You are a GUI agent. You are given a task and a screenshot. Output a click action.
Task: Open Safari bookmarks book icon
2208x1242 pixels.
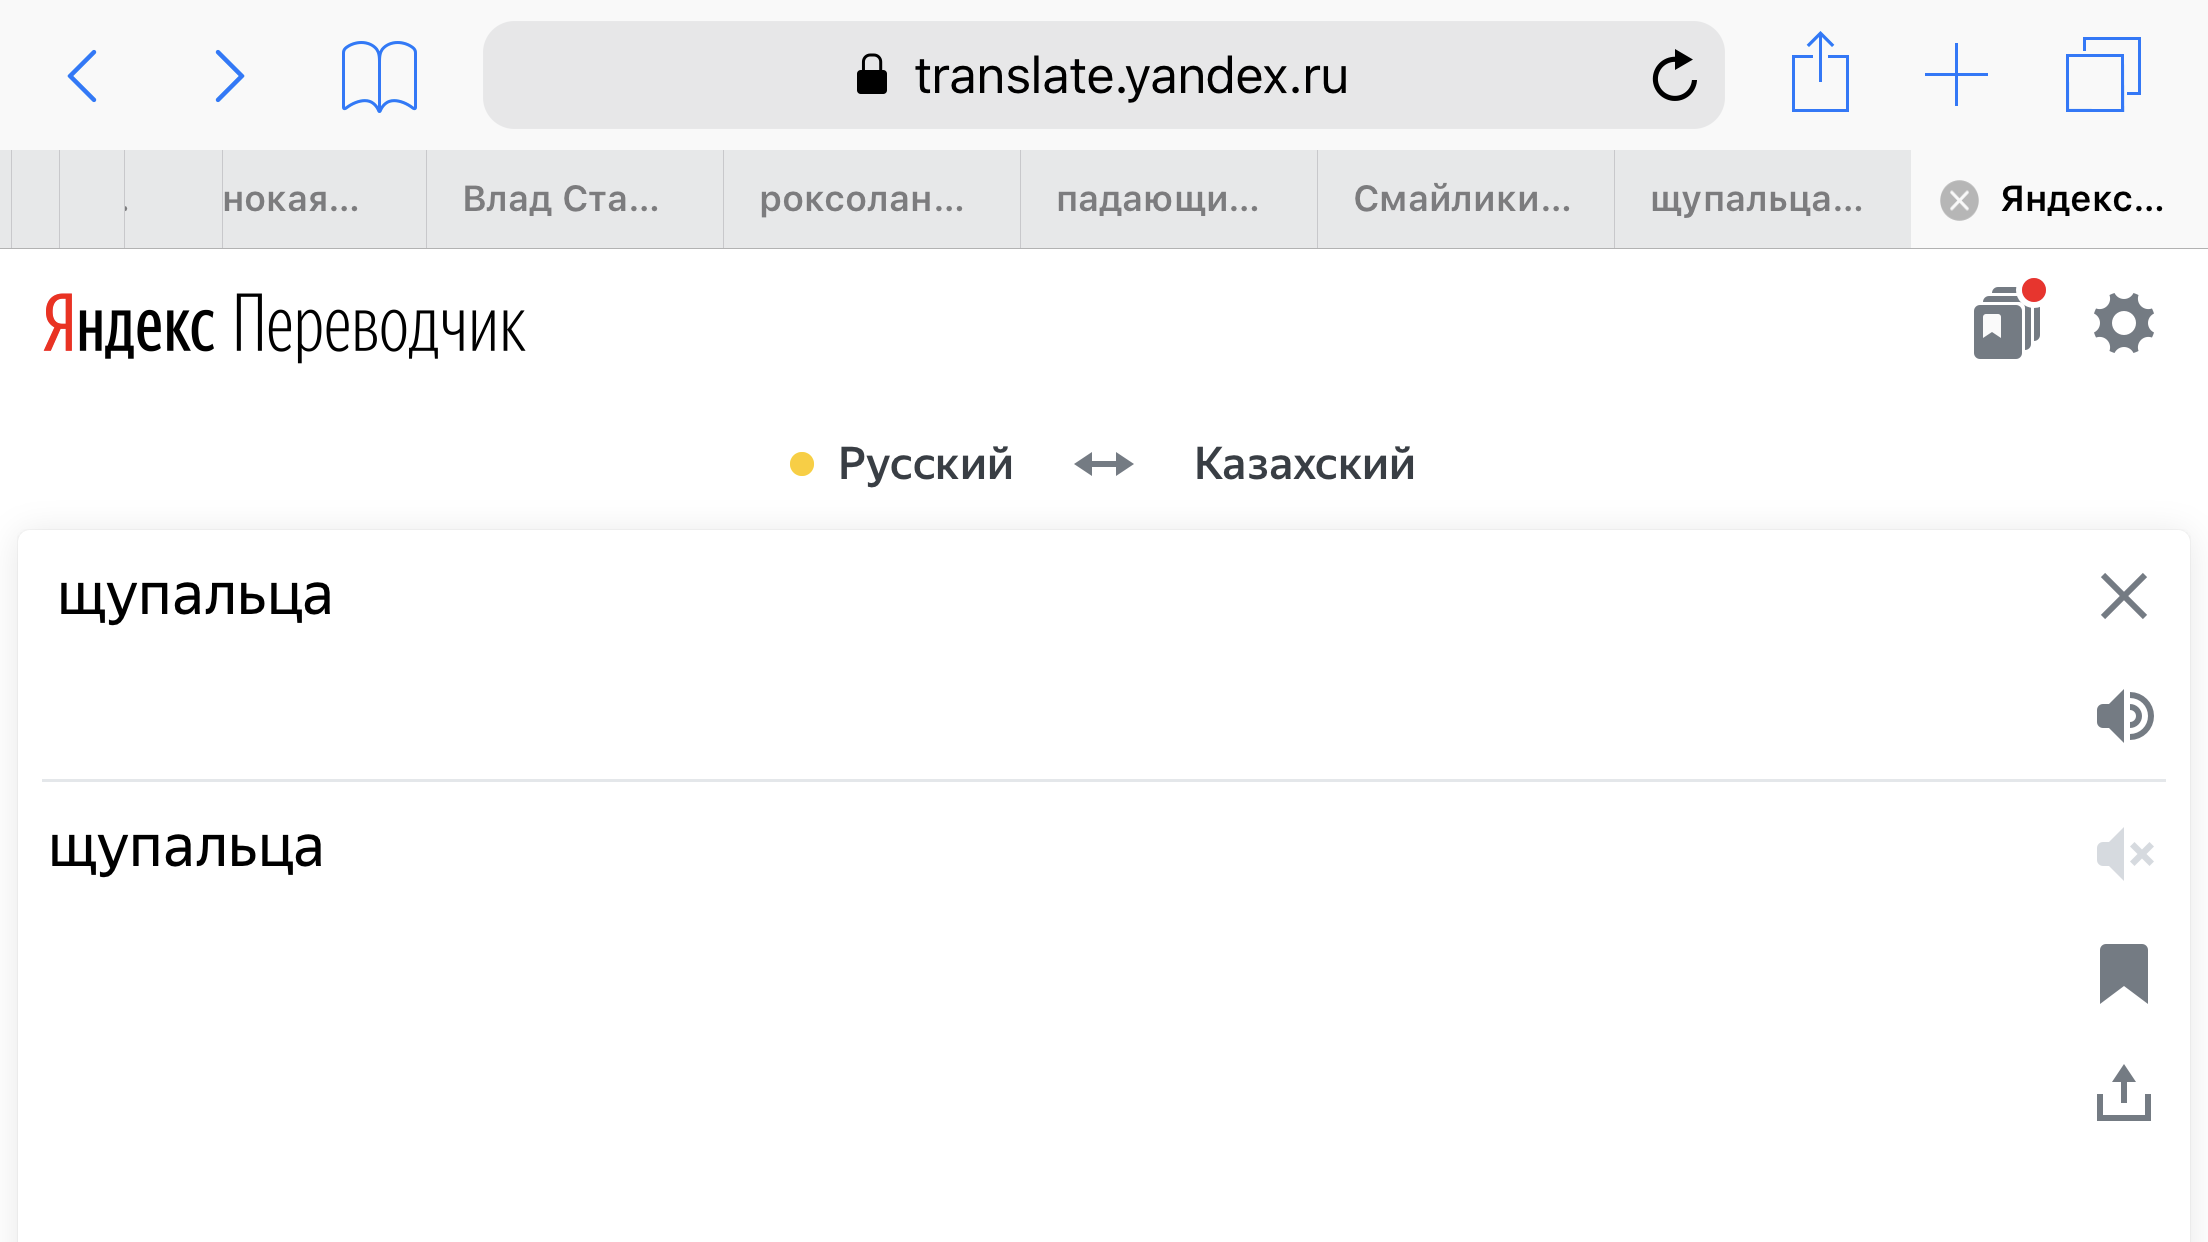coord(379,76)
